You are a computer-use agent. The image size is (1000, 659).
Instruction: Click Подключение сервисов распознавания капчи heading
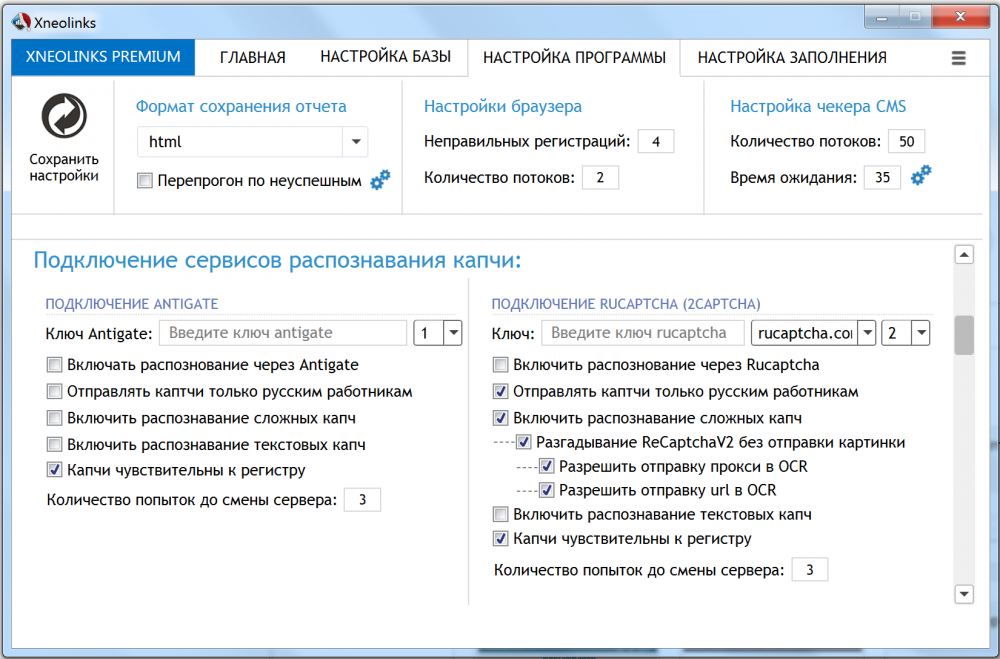[277, 260]
